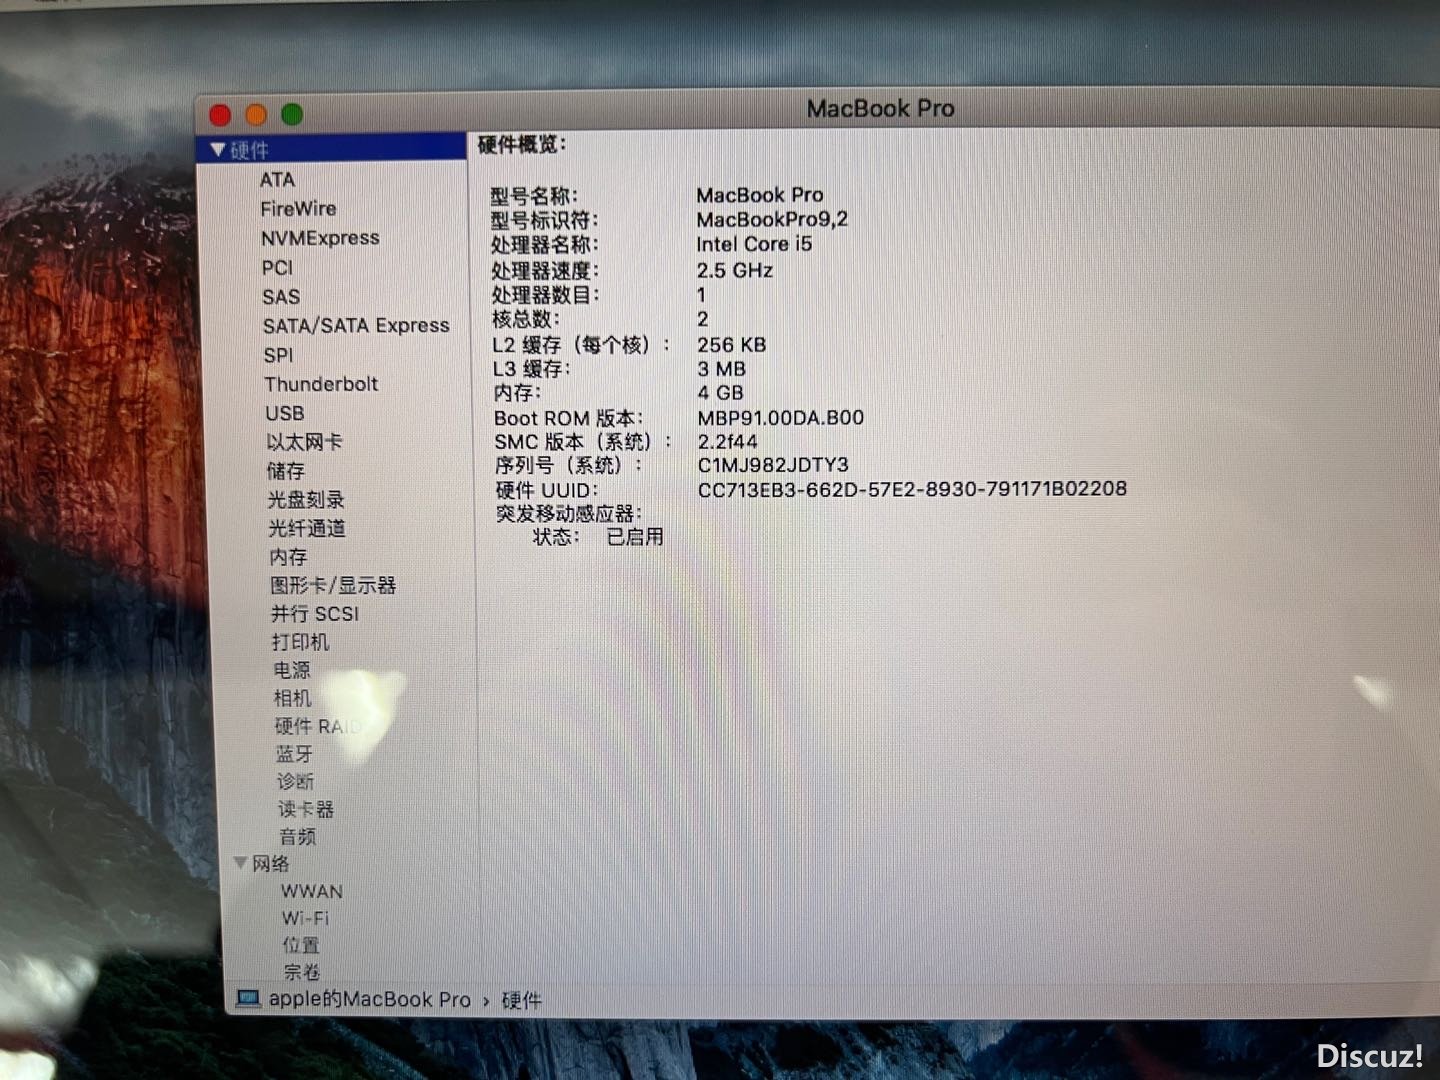
Task: Click the 突发移动感应器 label
Action: pos(569,514)
